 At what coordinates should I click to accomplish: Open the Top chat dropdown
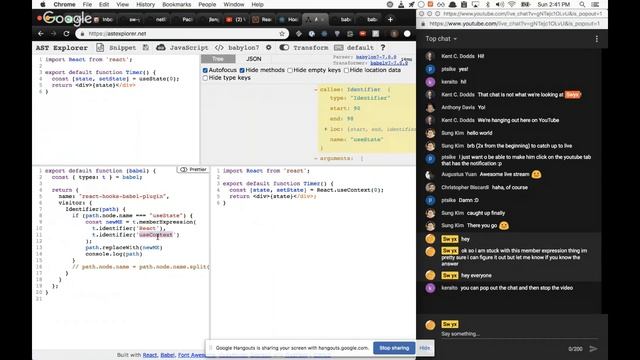441,39
